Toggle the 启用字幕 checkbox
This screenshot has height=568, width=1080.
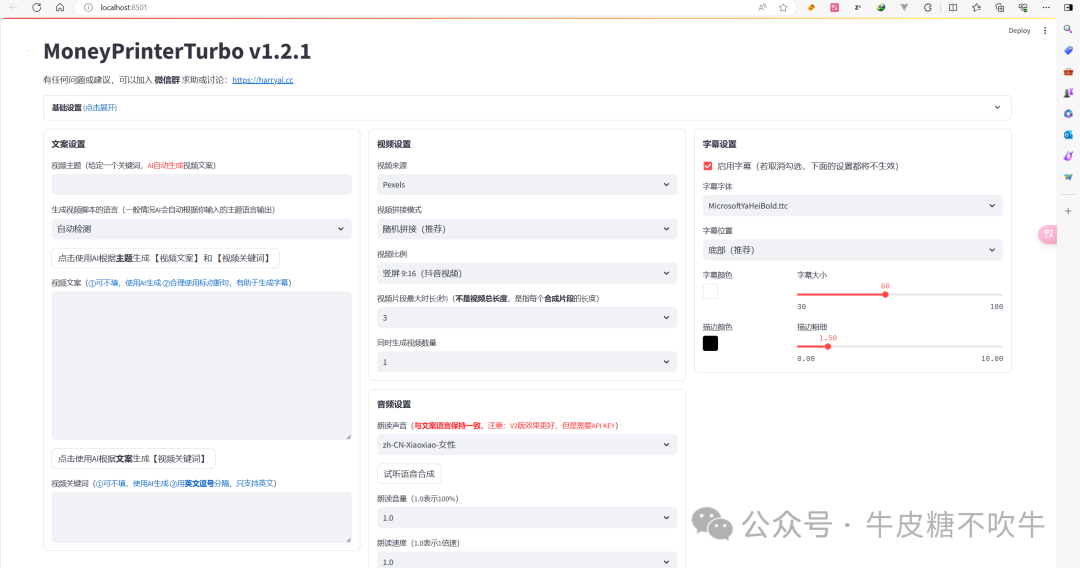(707, 166)
